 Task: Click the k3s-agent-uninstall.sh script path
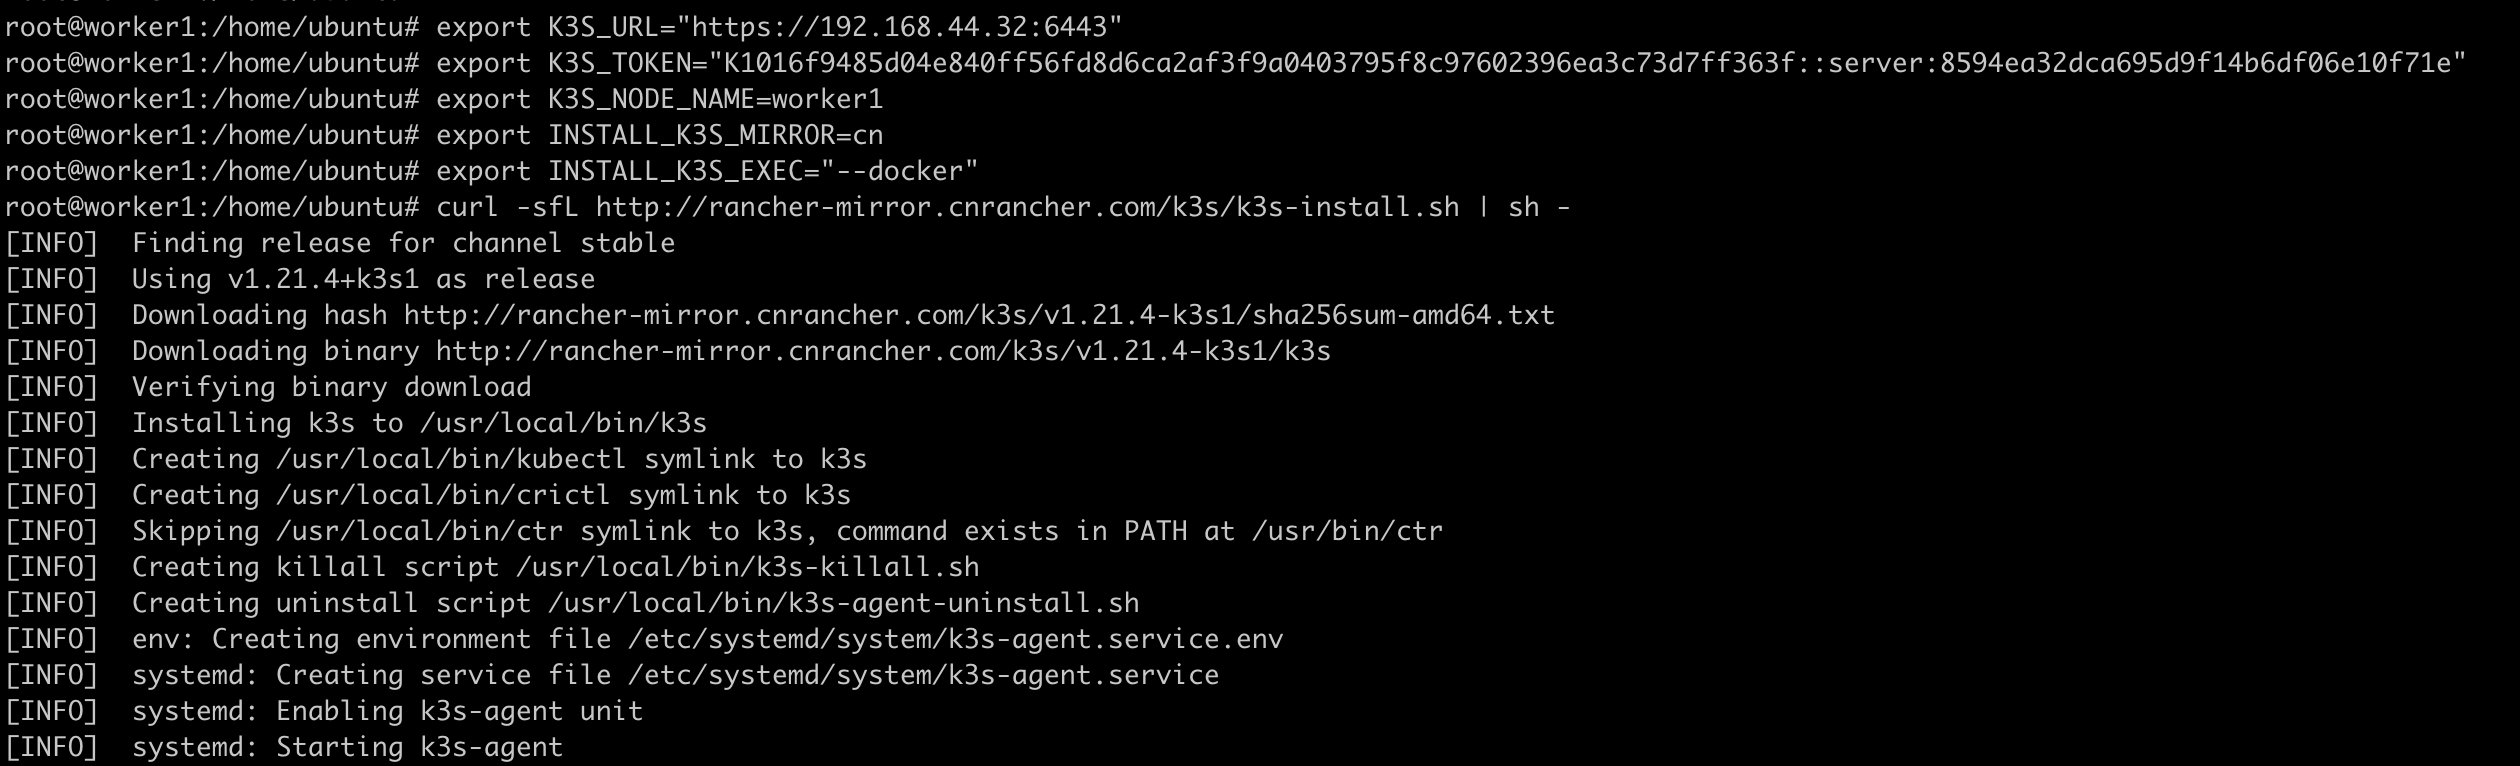(x=843, y=603)
